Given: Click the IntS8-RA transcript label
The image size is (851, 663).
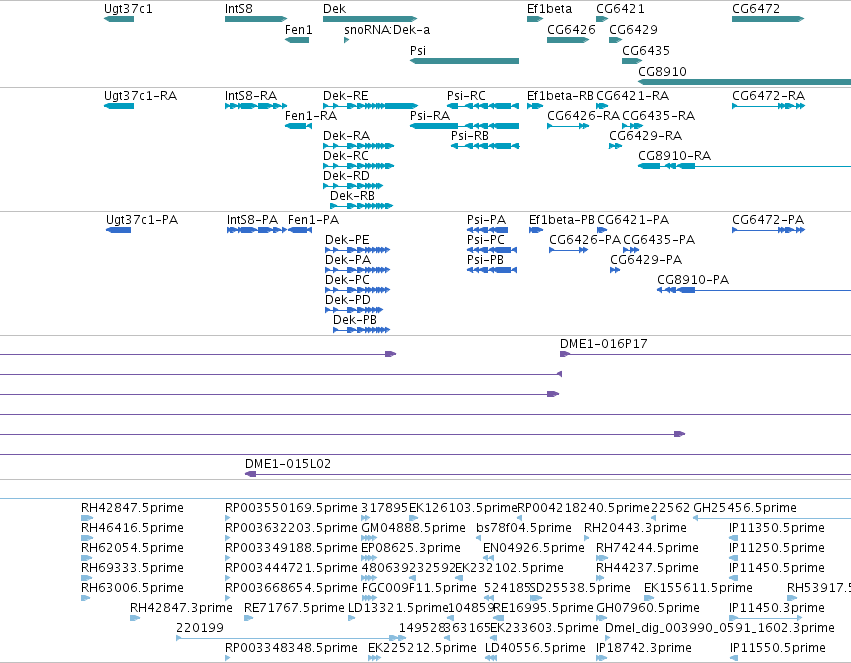Looking at the screenshot, I should [251, 96].
